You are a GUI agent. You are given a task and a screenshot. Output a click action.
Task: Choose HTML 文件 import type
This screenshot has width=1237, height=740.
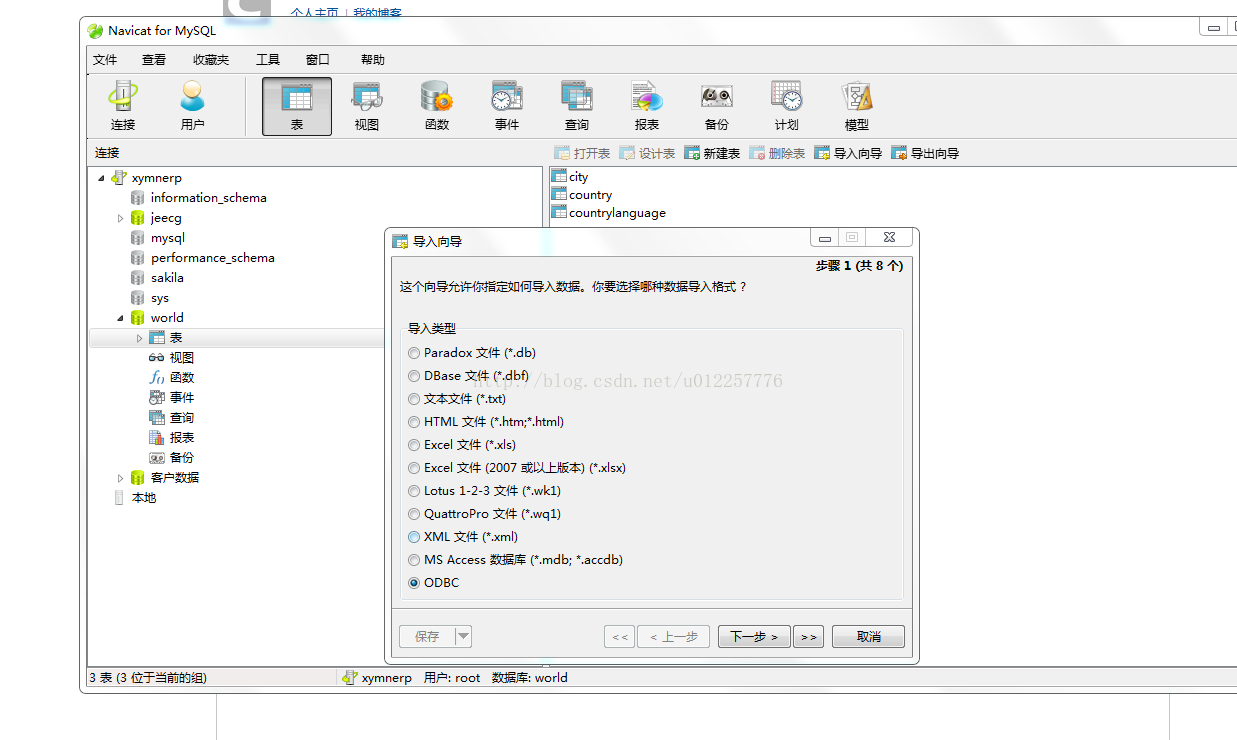coord(414,422)
